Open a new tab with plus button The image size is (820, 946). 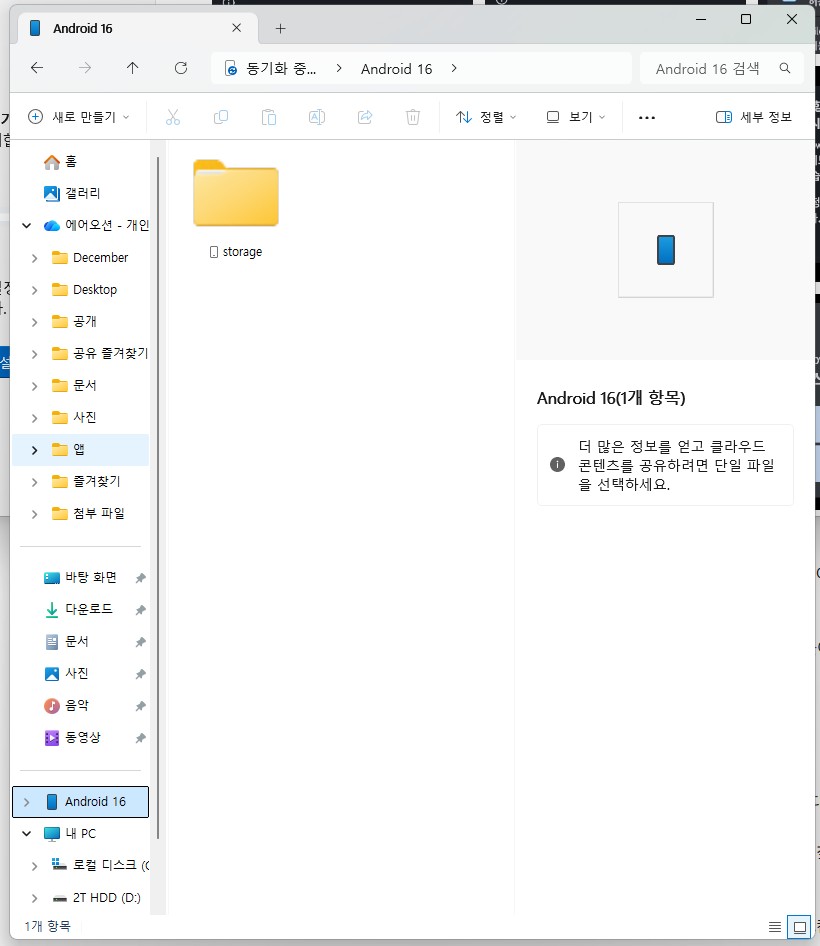(x=281, y=28)
